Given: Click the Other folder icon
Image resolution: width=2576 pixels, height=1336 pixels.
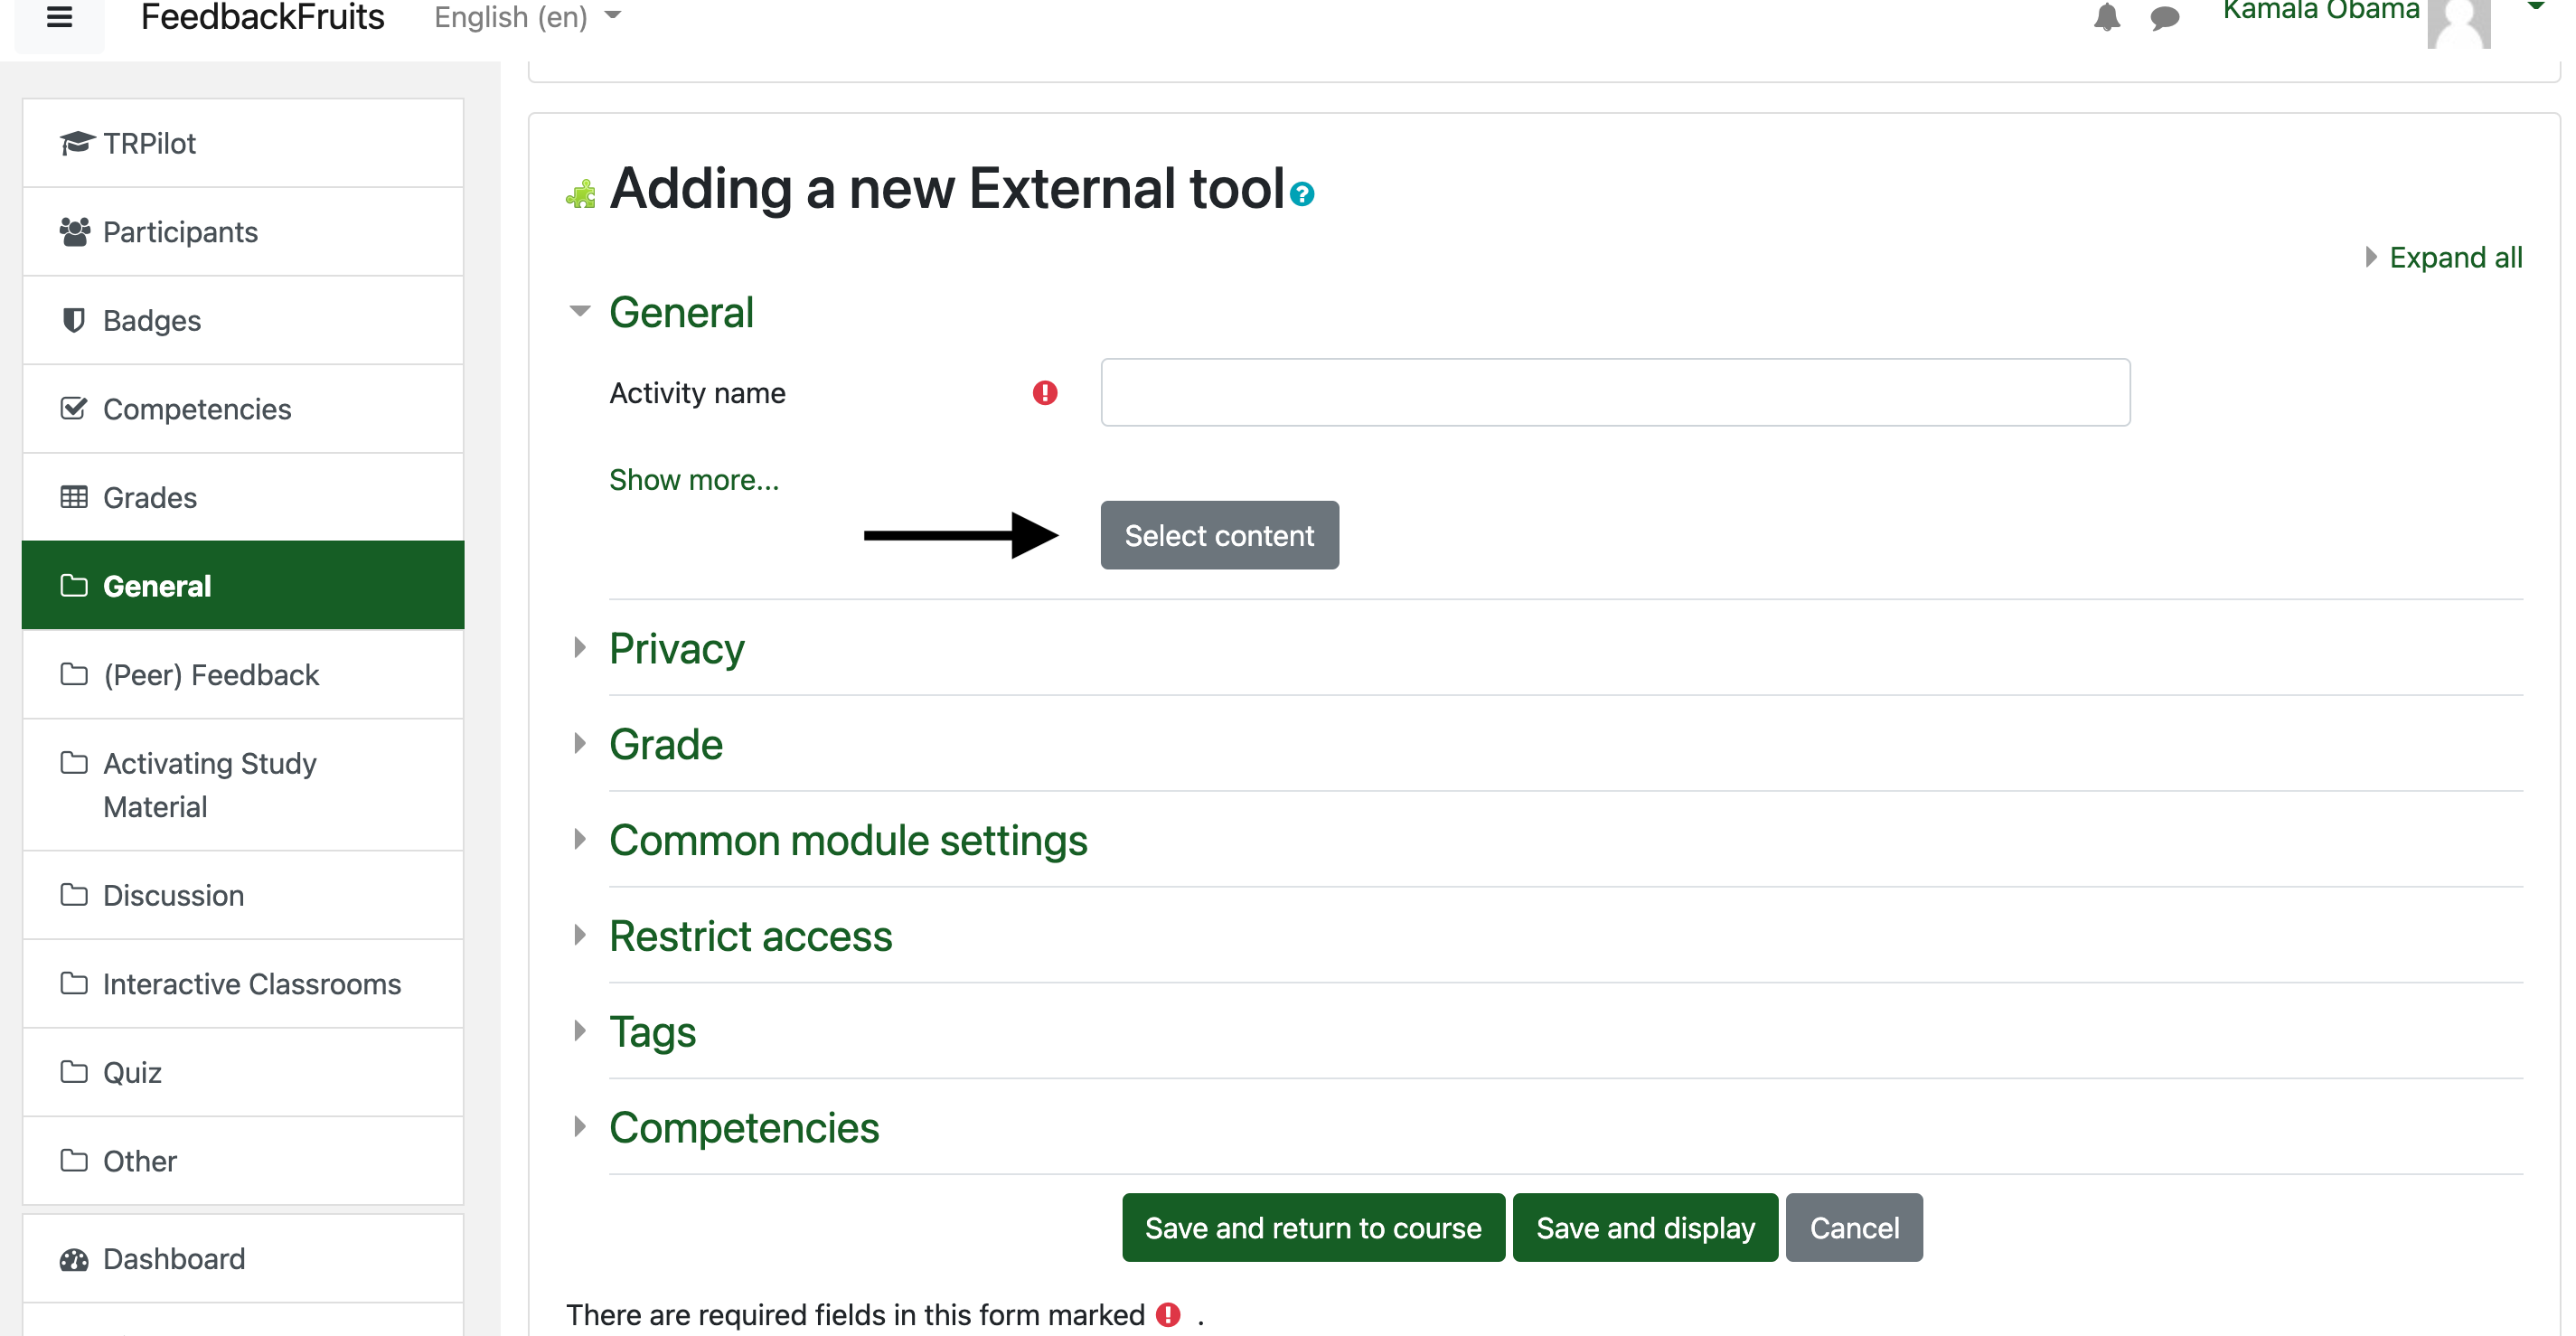Looking at the screenshot, I should pyautogui.click(x=74, y=1160).
